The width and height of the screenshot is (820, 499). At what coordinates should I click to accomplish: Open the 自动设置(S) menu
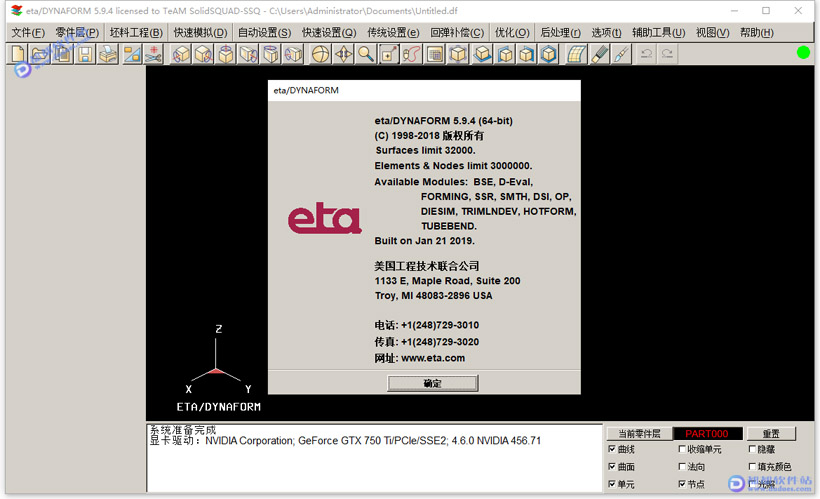click(264, 32)
